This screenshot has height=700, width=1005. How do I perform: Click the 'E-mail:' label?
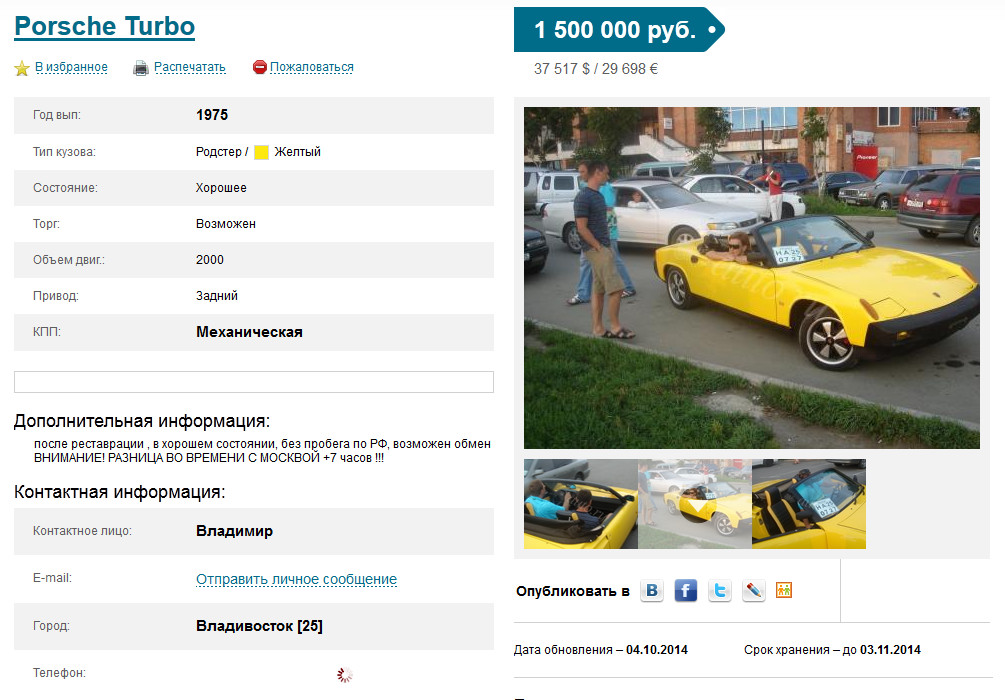click(x=53, y=578)
